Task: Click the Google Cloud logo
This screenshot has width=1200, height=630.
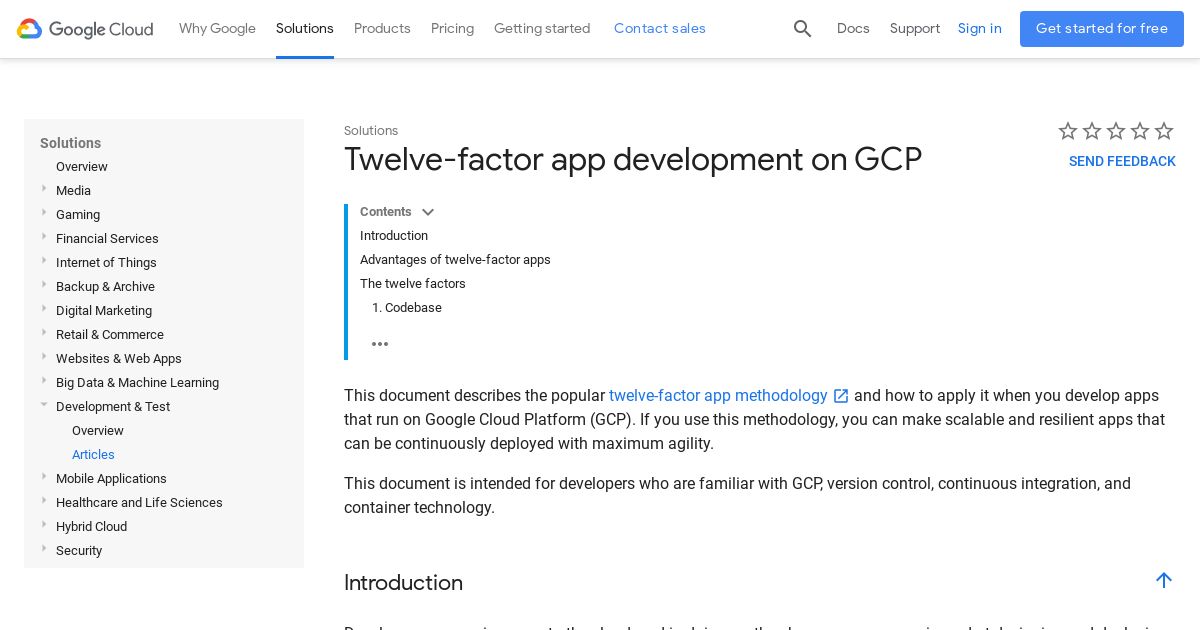Action: (x=85, y=29)
